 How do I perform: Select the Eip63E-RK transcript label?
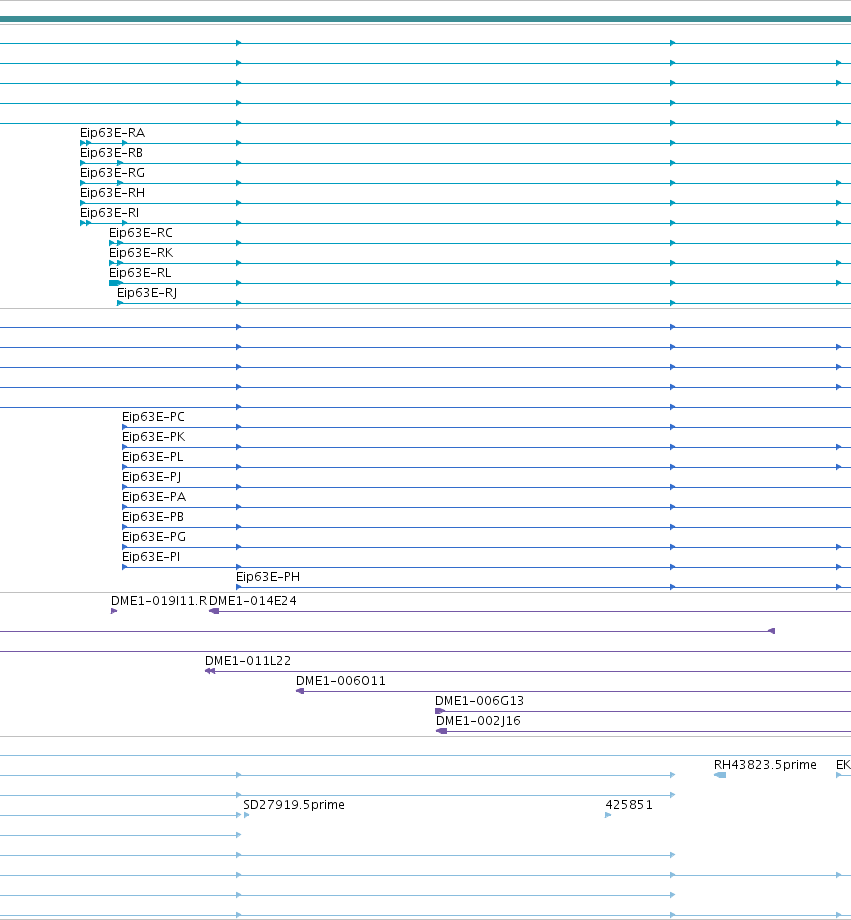point(141,252)
